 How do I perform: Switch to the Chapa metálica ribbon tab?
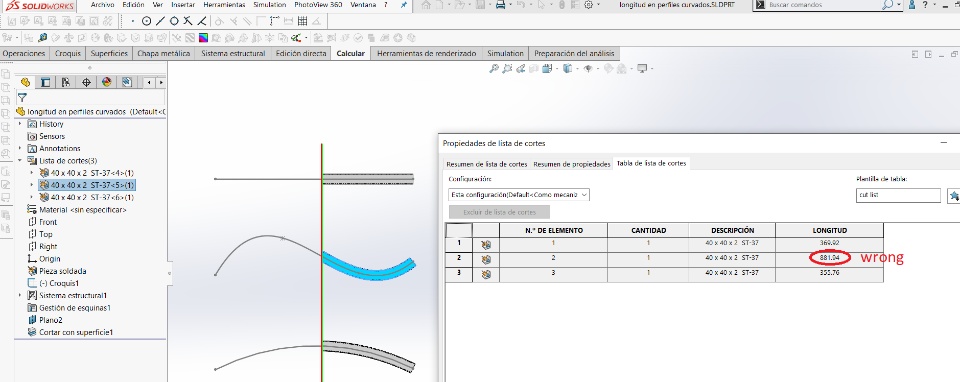(x=163, y=53)
